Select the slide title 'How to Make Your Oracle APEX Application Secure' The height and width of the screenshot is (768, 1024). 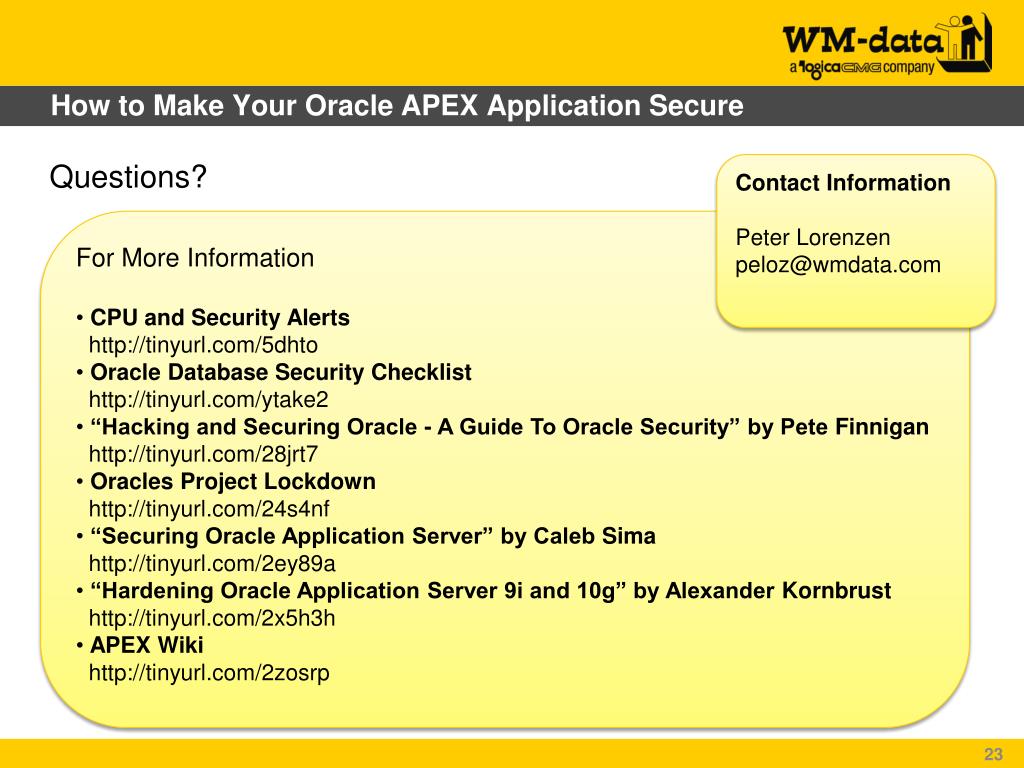[397, 106]
